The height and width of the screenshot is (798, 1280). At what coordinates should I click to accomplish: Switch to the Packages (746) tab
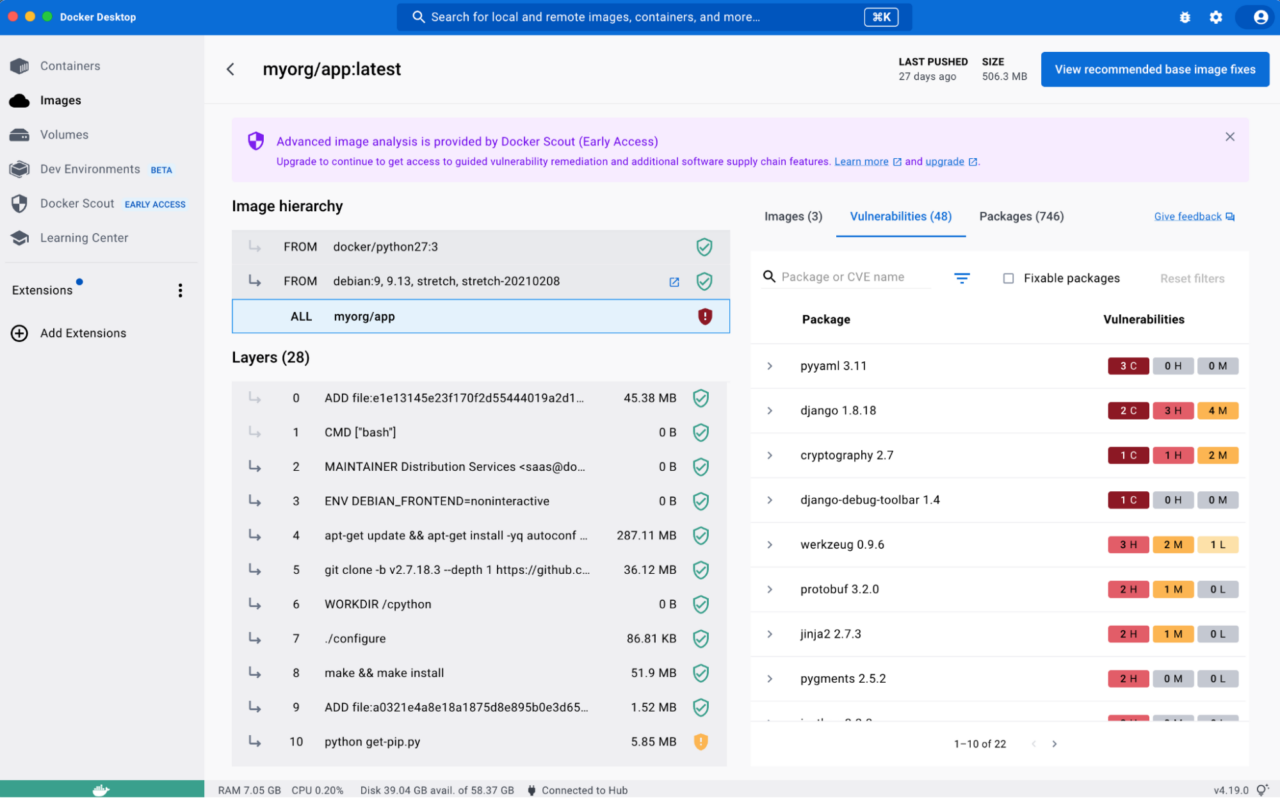tap(1021, 216)
